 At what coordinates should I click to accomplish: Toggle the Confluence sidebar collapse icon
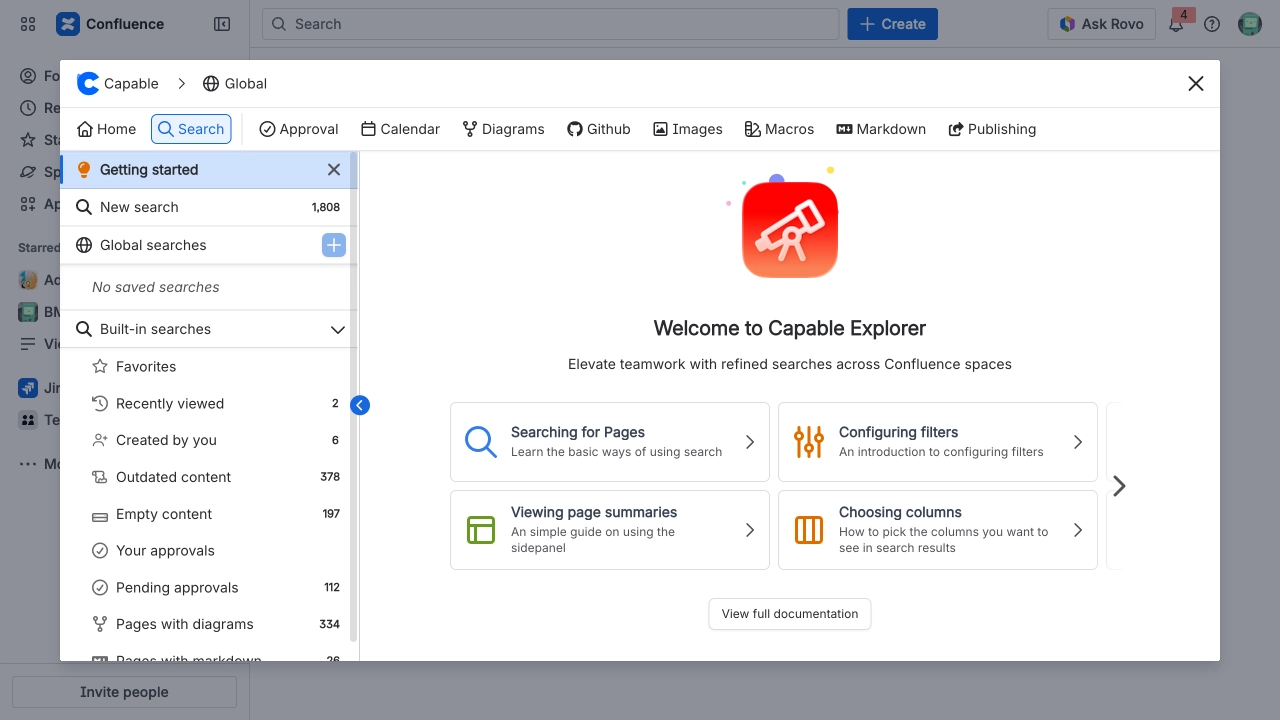tap(222, 24)
